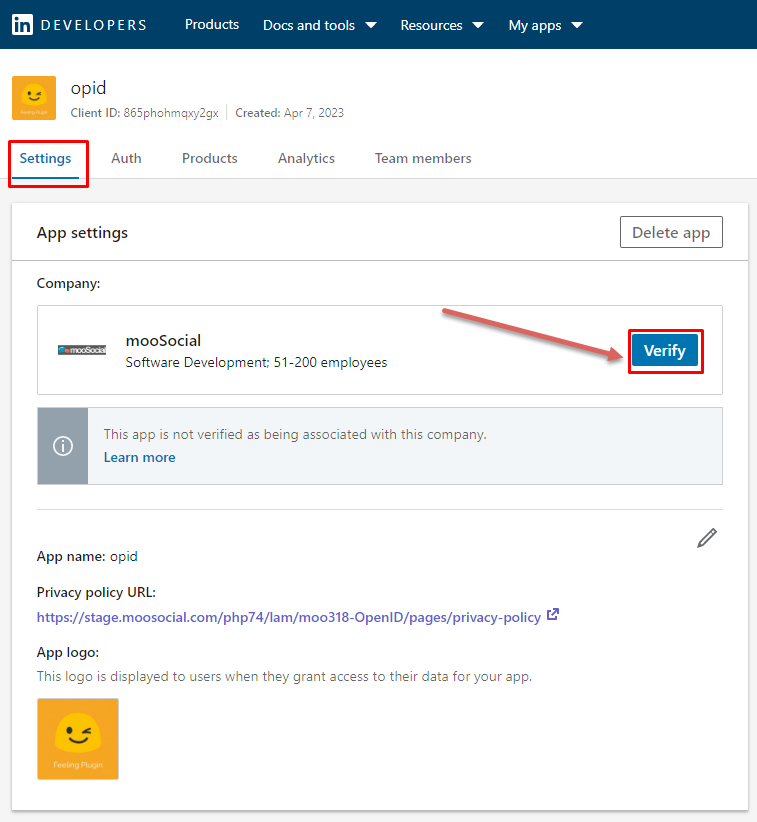
Task: Click the Privacy policy URL: label
Action: pyautogui.click(x=96, y=592)
